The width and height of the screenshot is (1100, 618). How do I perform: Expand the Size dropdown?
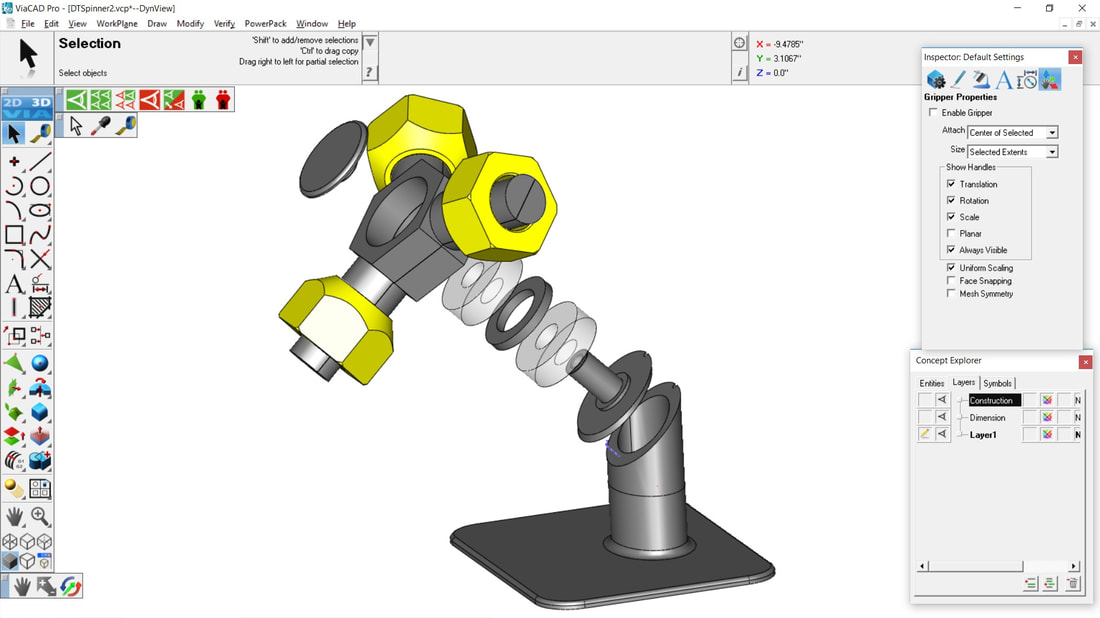pyautogui.click(x=1052, y=152)
